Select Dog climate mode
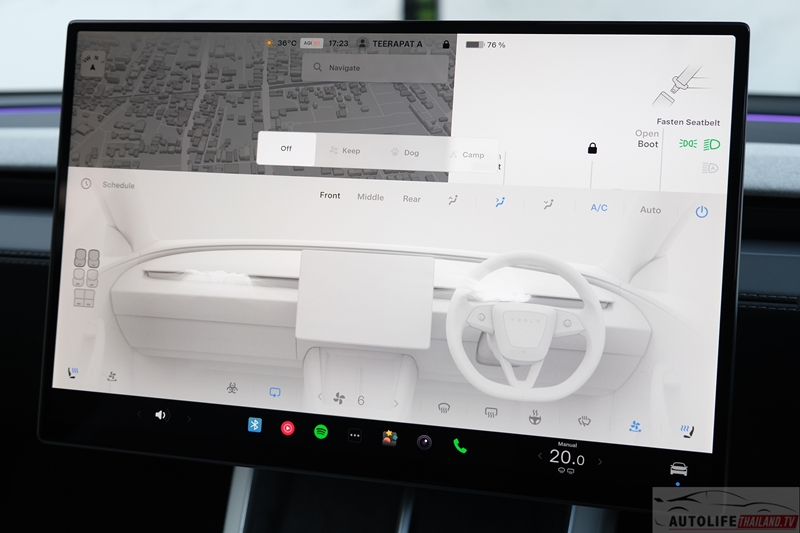 point(404,153)
